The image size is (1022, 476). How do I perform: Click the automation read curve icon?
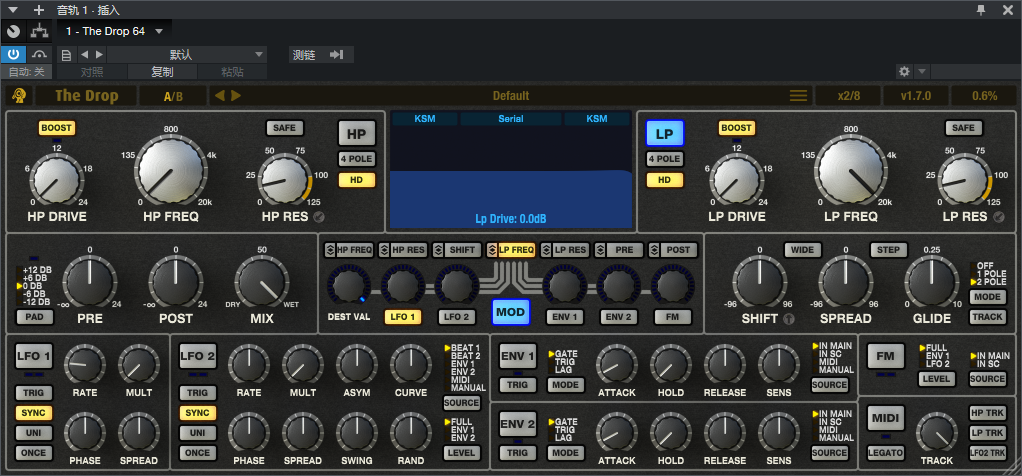[x=40, y=55]
